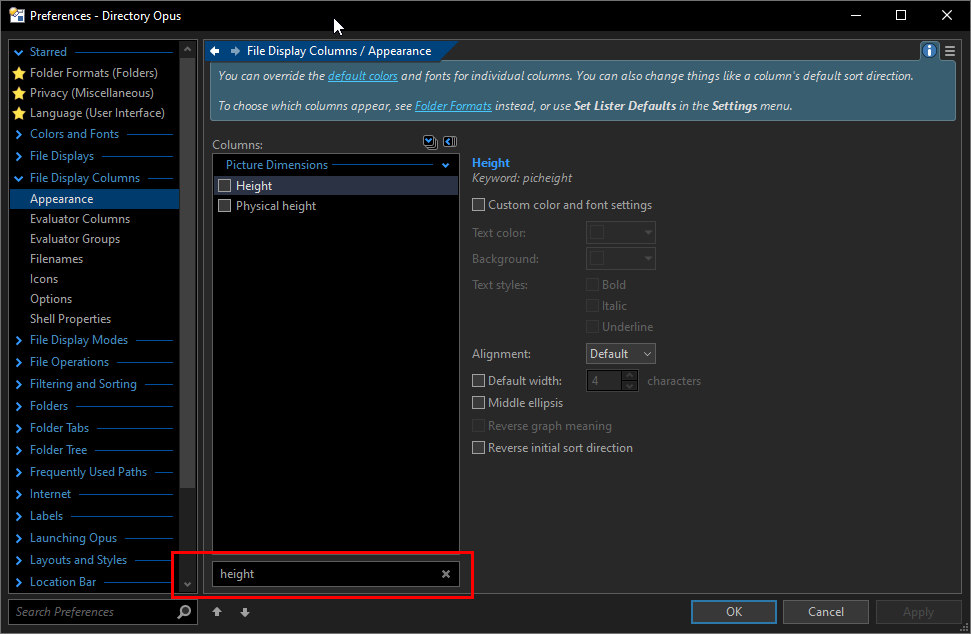971x634 pixels.
Task: Expand the Location Bar category
Action: (19, 583)
